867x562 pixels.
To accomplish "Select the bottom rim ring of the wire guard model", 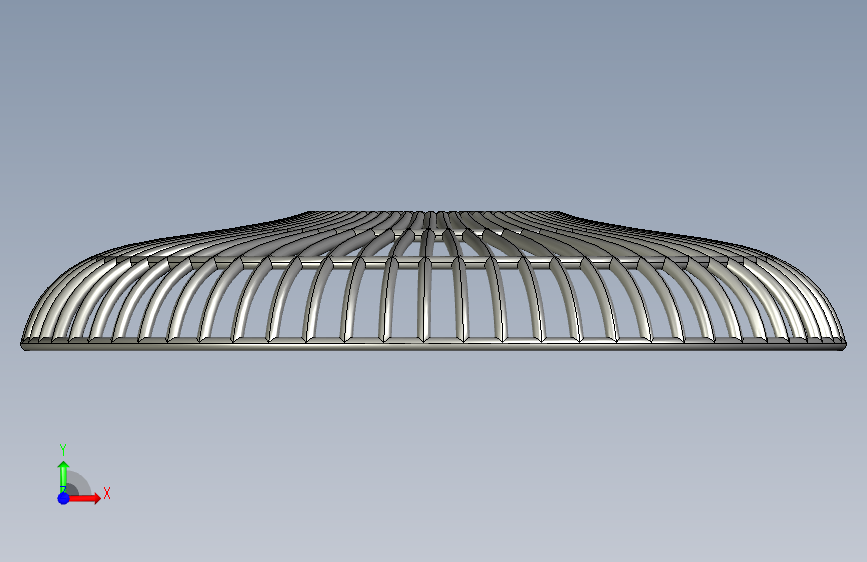I will coord(434,345).
